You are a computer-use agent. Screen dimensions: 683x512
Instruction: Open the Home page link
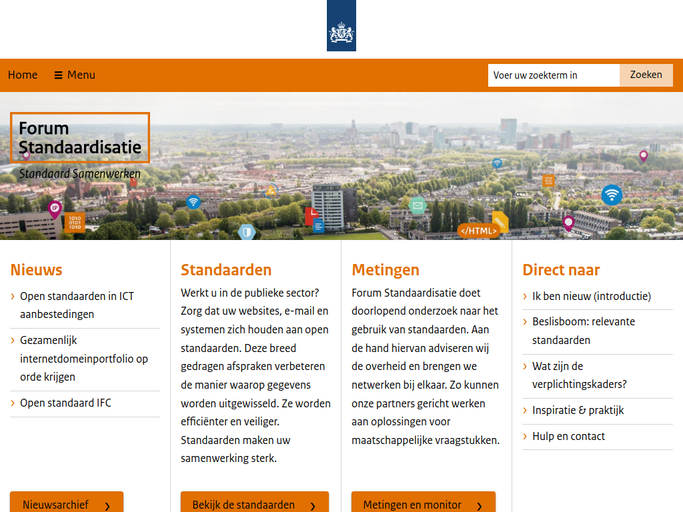coord(23,75)
